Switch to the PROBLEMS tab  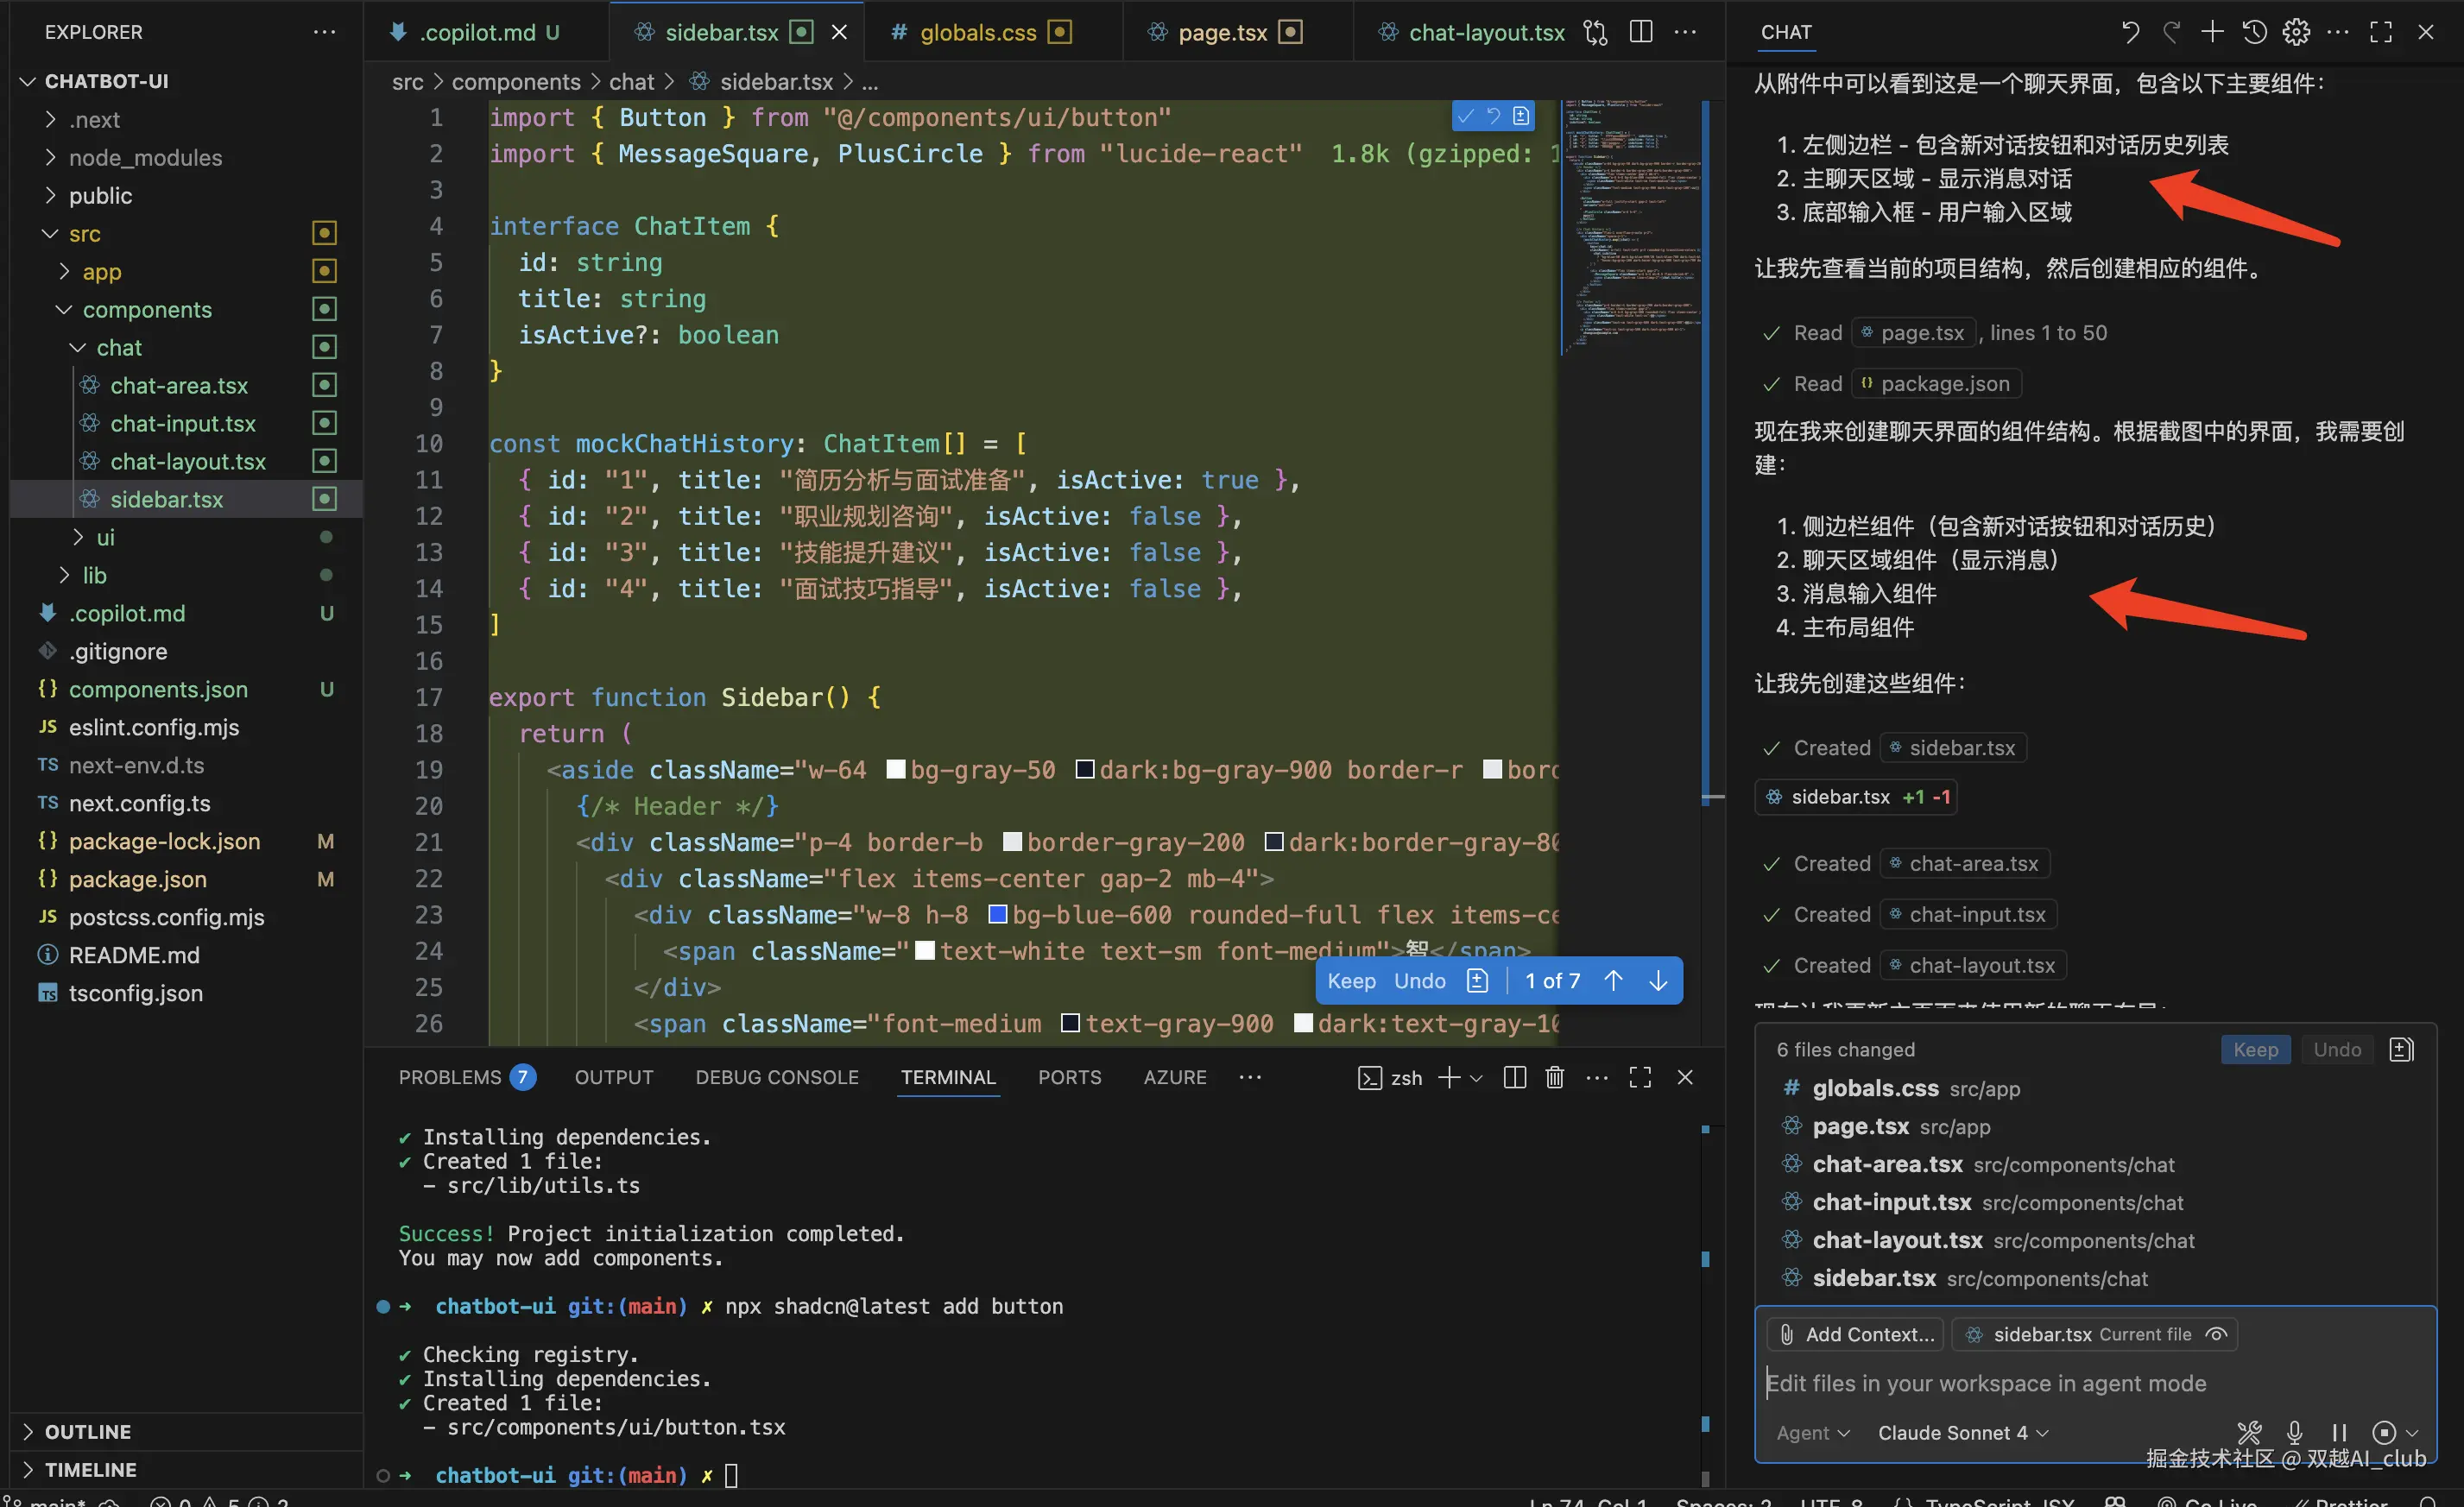[x=450, y=1077]
